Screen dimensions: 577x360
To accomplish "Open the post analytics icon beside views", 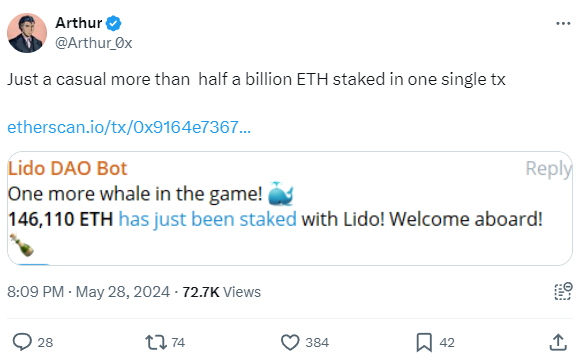I will point(563,292).
